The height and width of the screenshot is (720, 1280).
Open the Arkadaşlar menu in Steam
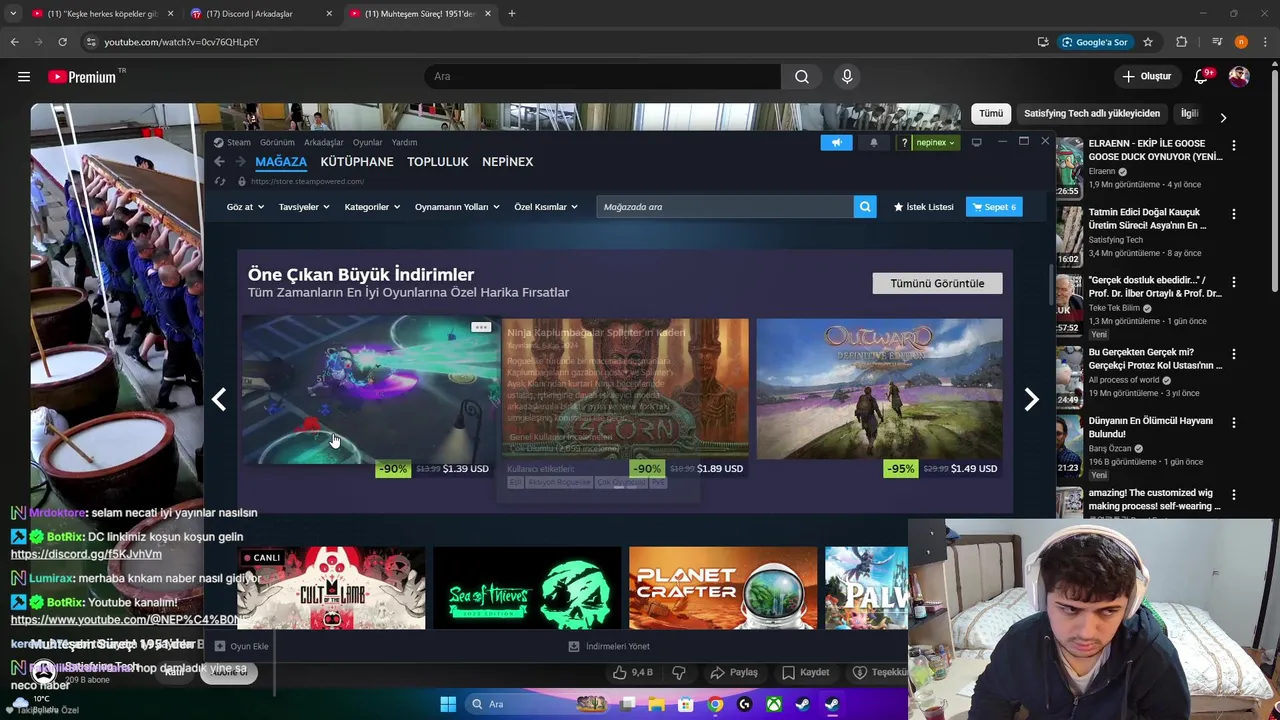(x=323, y=142)
